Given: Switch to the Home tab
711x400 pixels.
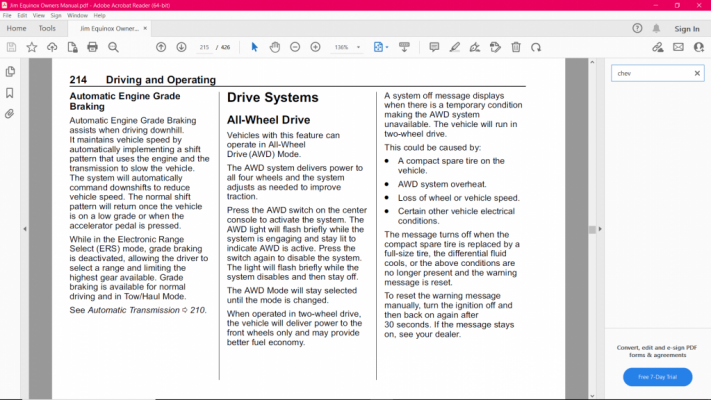Looking at the screenshot, I should [x=16, y=28].
